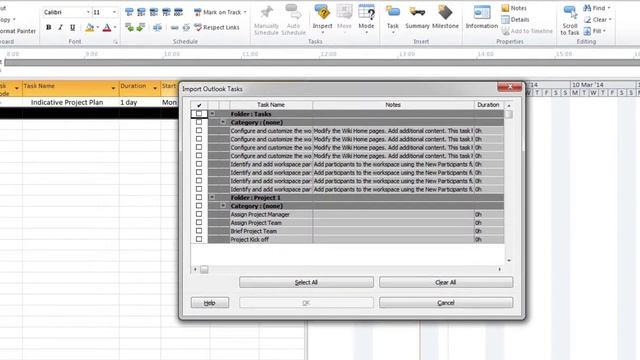The height and width of the screenshot is (360, 640).
Task: Check the Assign Project Team checkbox
Action: (199, 222)
